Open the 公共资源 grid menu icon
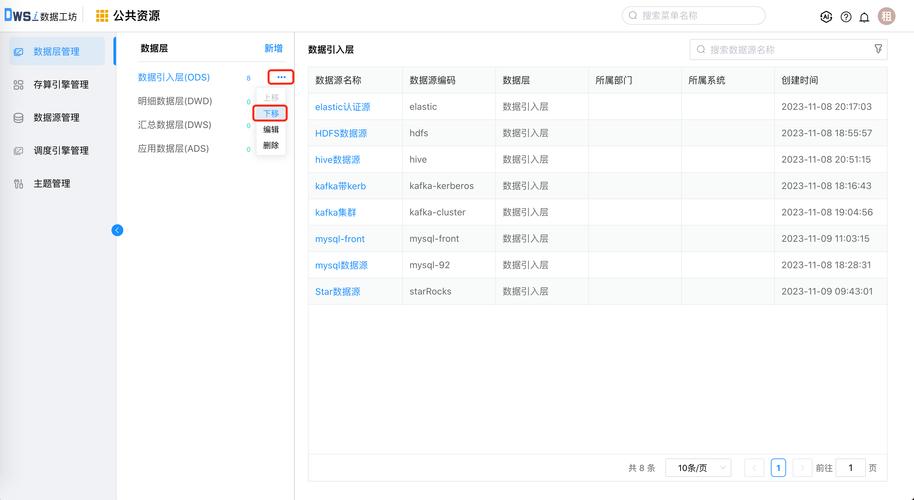 (102, 16)
